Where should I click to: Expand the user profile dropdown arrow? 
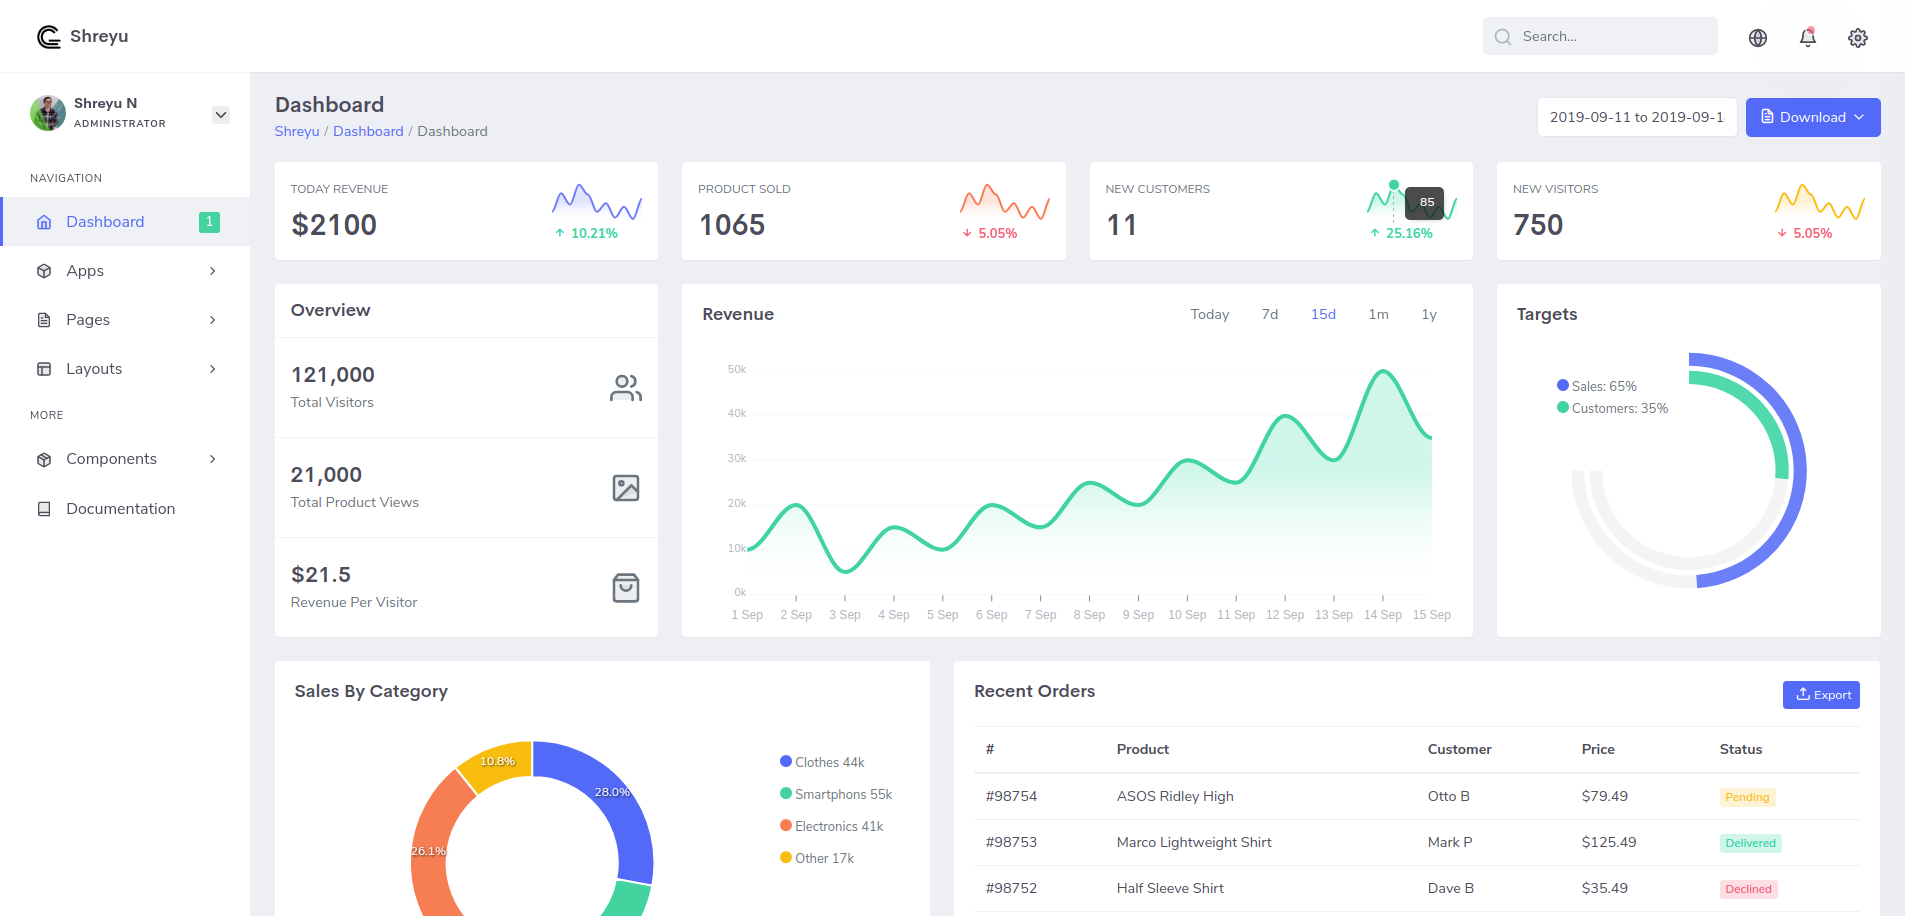coord(221,115)
